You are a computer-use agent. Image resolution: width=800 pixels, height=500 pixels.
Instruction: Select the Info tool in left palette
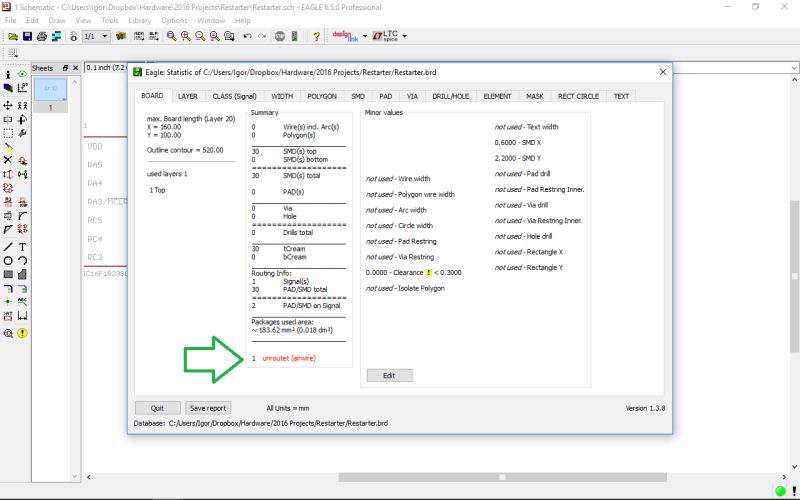click(8, 74)
